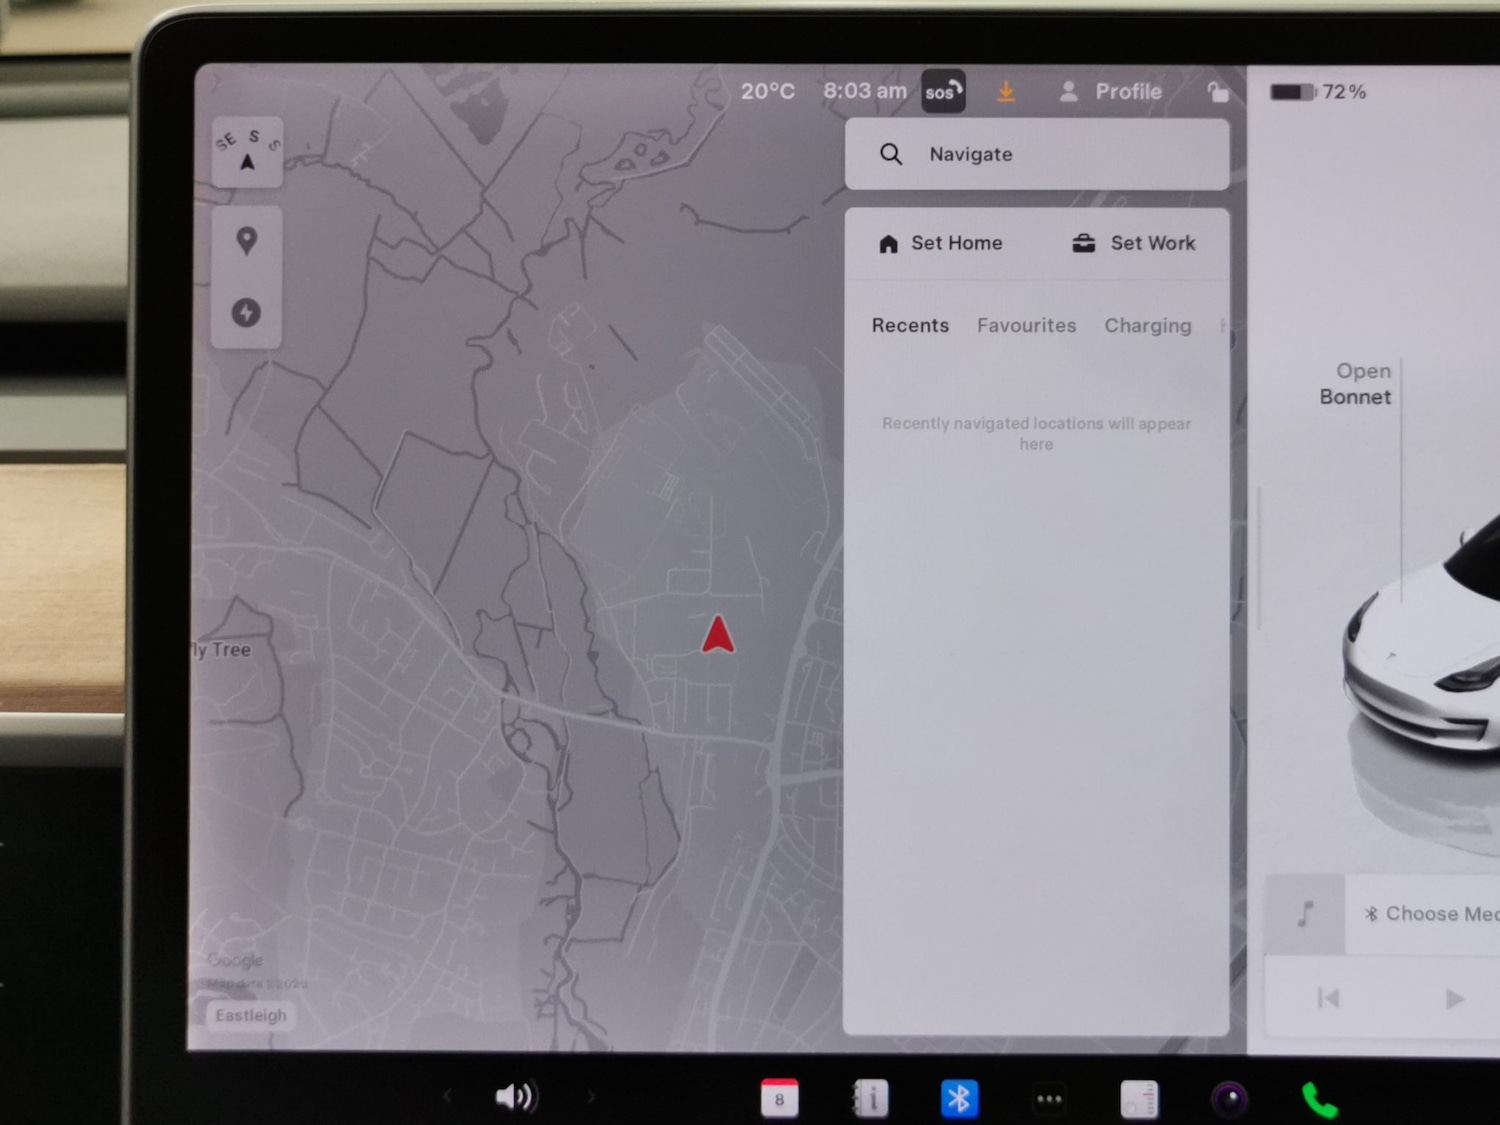Tap the Navigate search field
The height and width of the screenshot is (1125, 1500).
tap(1037, 154)
